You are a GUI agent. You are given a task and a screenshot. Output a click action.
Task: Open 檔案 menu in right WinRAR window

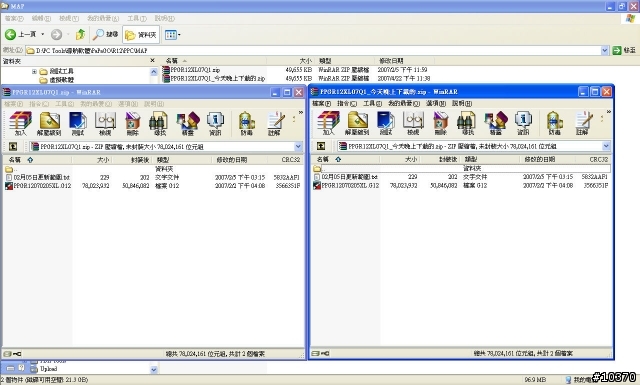click(x=321, y=103)
